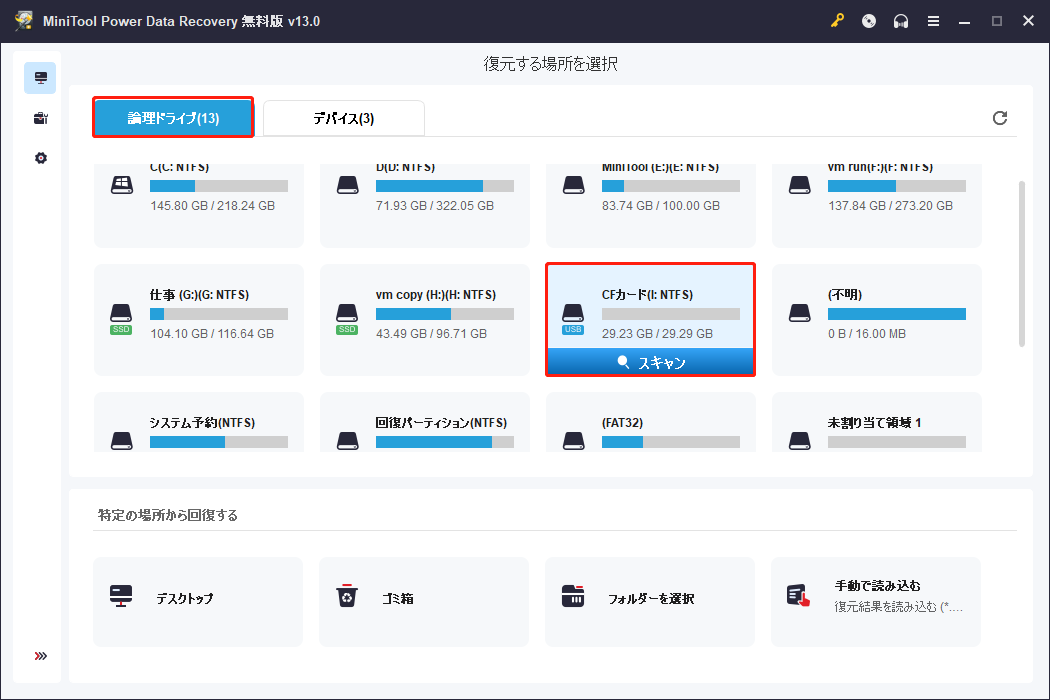Click the bootable media disc icon

869,21
